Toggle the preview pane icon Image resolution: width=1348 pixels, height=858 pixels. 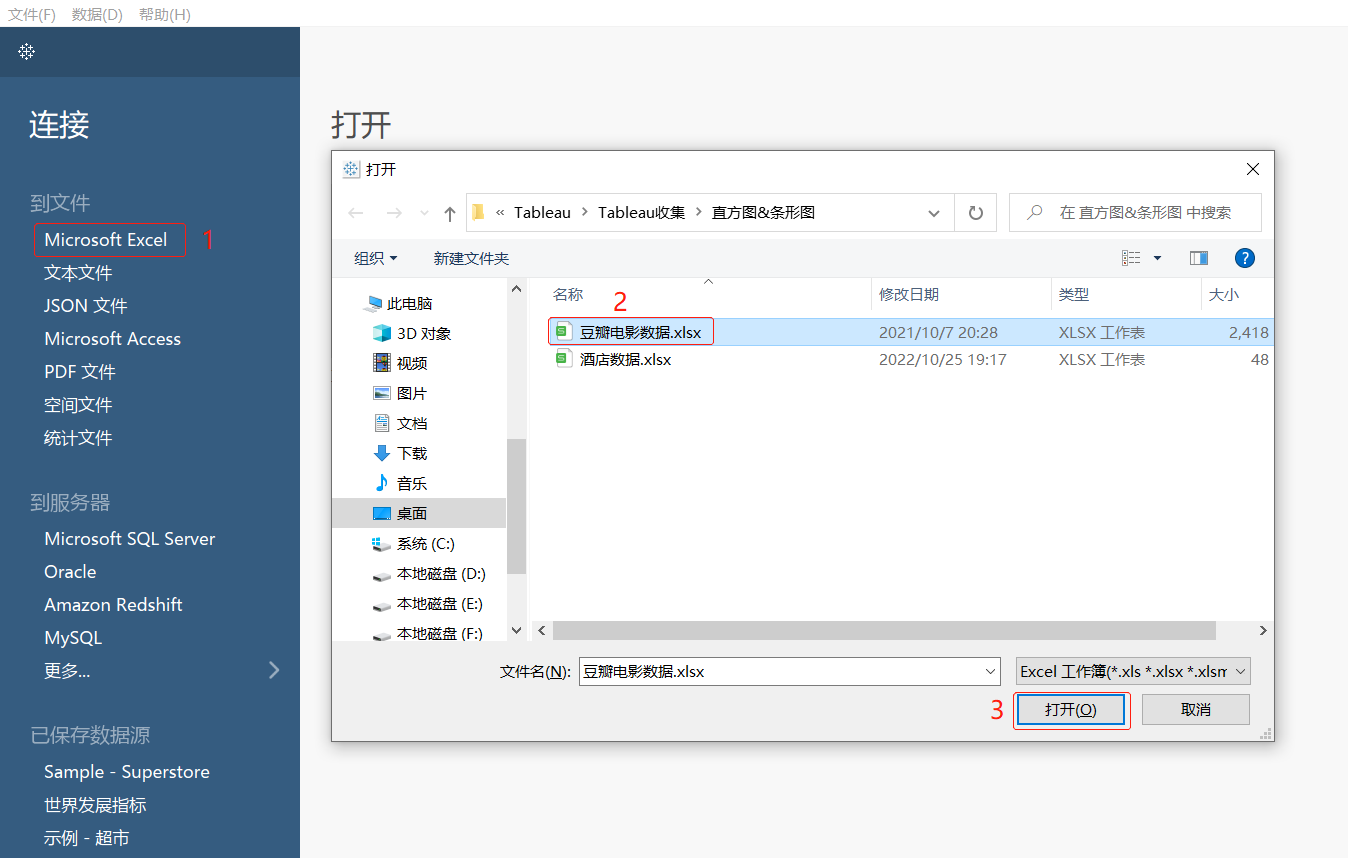[1199, 258]
